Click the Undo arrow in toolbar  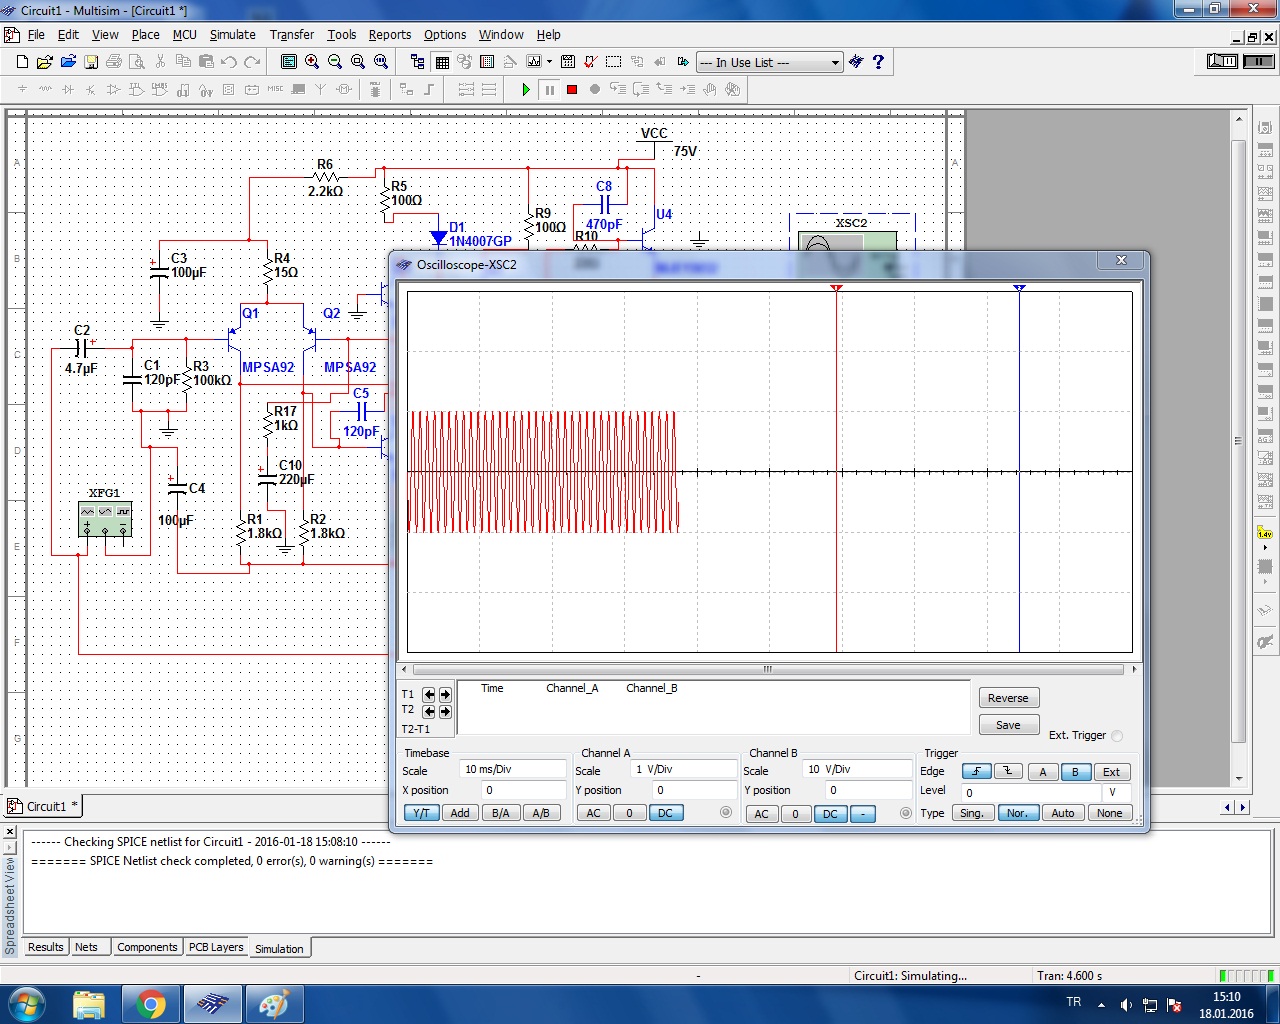click(x=229, y=62)
